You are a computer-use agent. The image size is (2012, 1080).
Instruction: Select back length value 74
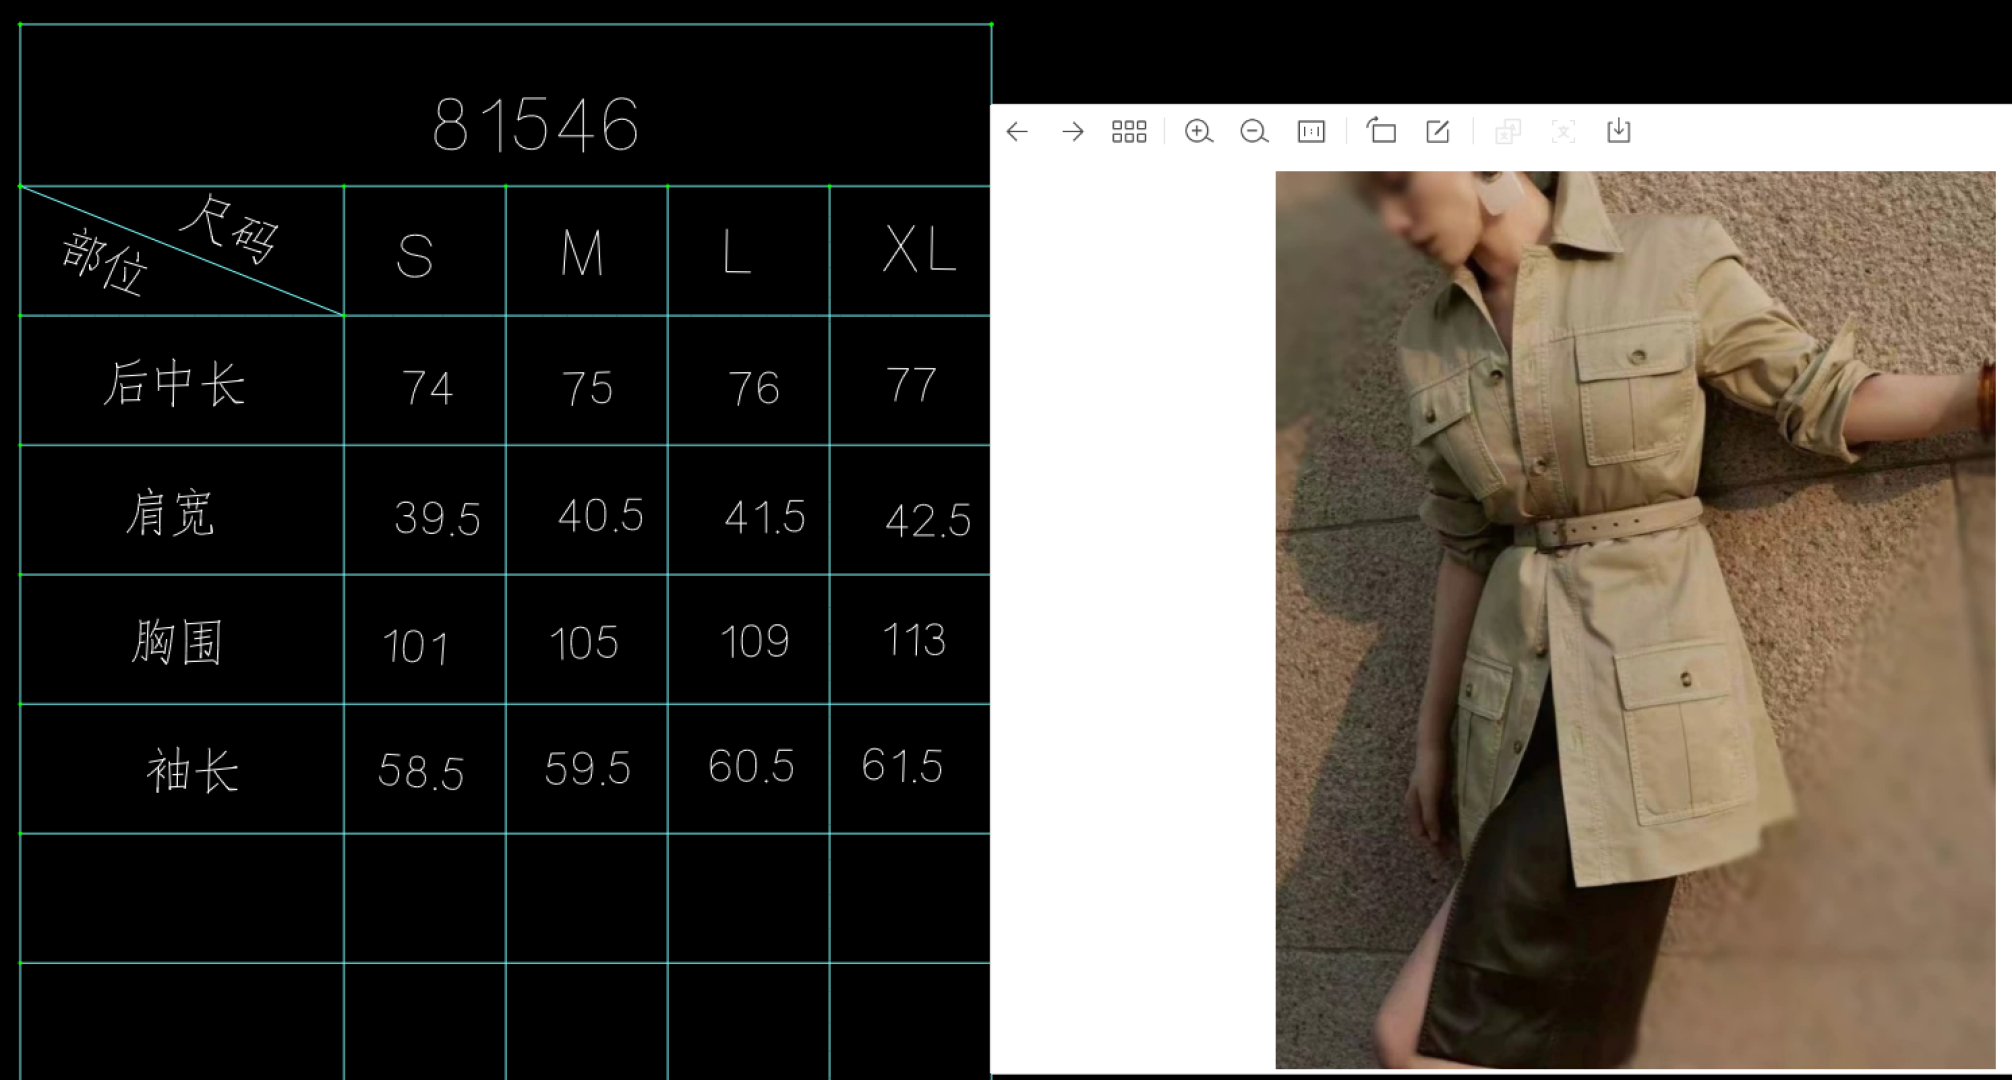tap(428, 388)
